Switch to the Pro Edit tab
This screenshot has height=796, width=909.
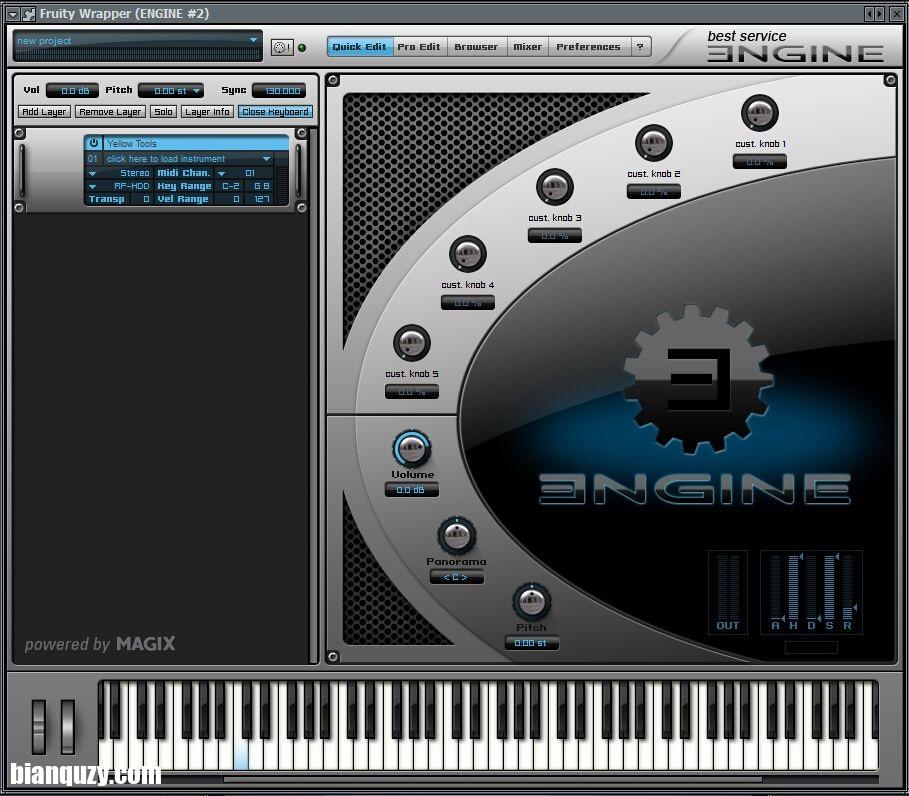pos(419,47)
